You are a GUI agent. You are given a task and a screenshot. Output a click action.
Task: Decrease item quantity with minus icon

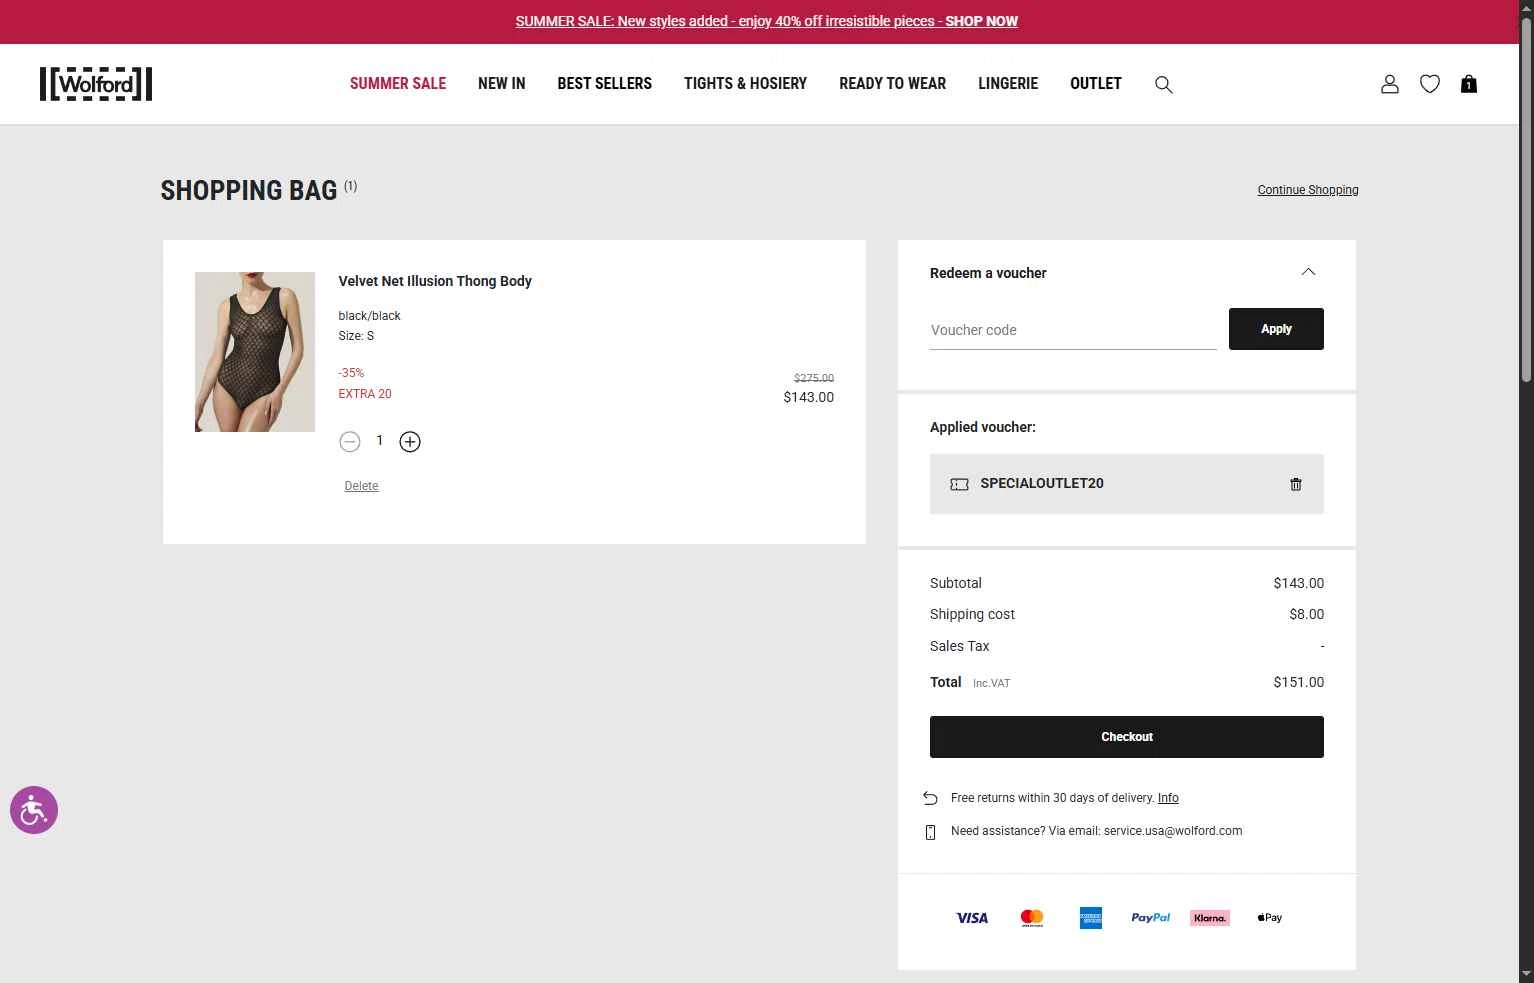tap(350, 441)
